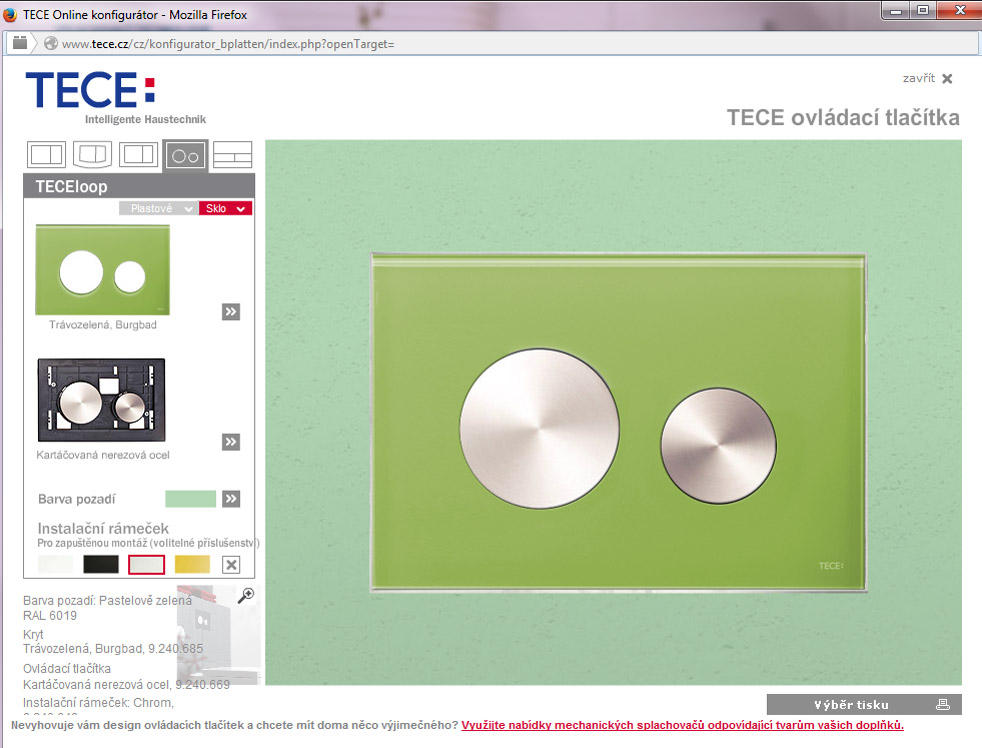Select the TECEloop two-circle design tab
The height and width of the screenshot is (748, 982).
pyautogui.click(x=186, y=156)
